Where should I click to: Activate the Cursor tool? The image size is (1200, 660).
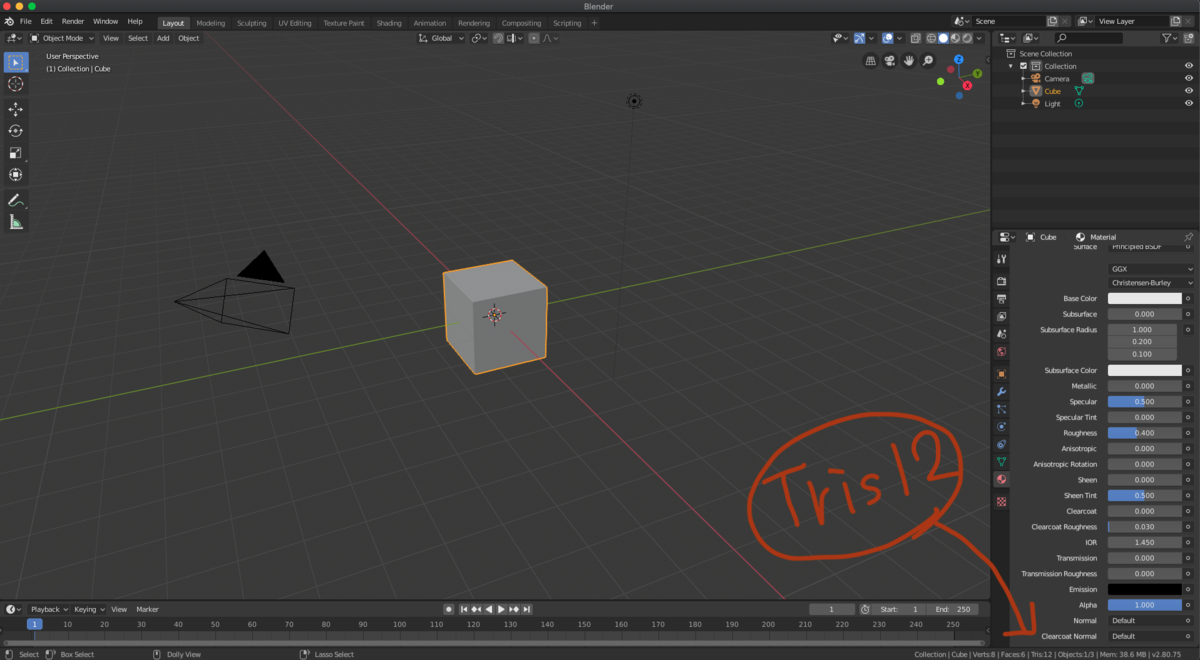pyautogui.click(x=16, y=84)
